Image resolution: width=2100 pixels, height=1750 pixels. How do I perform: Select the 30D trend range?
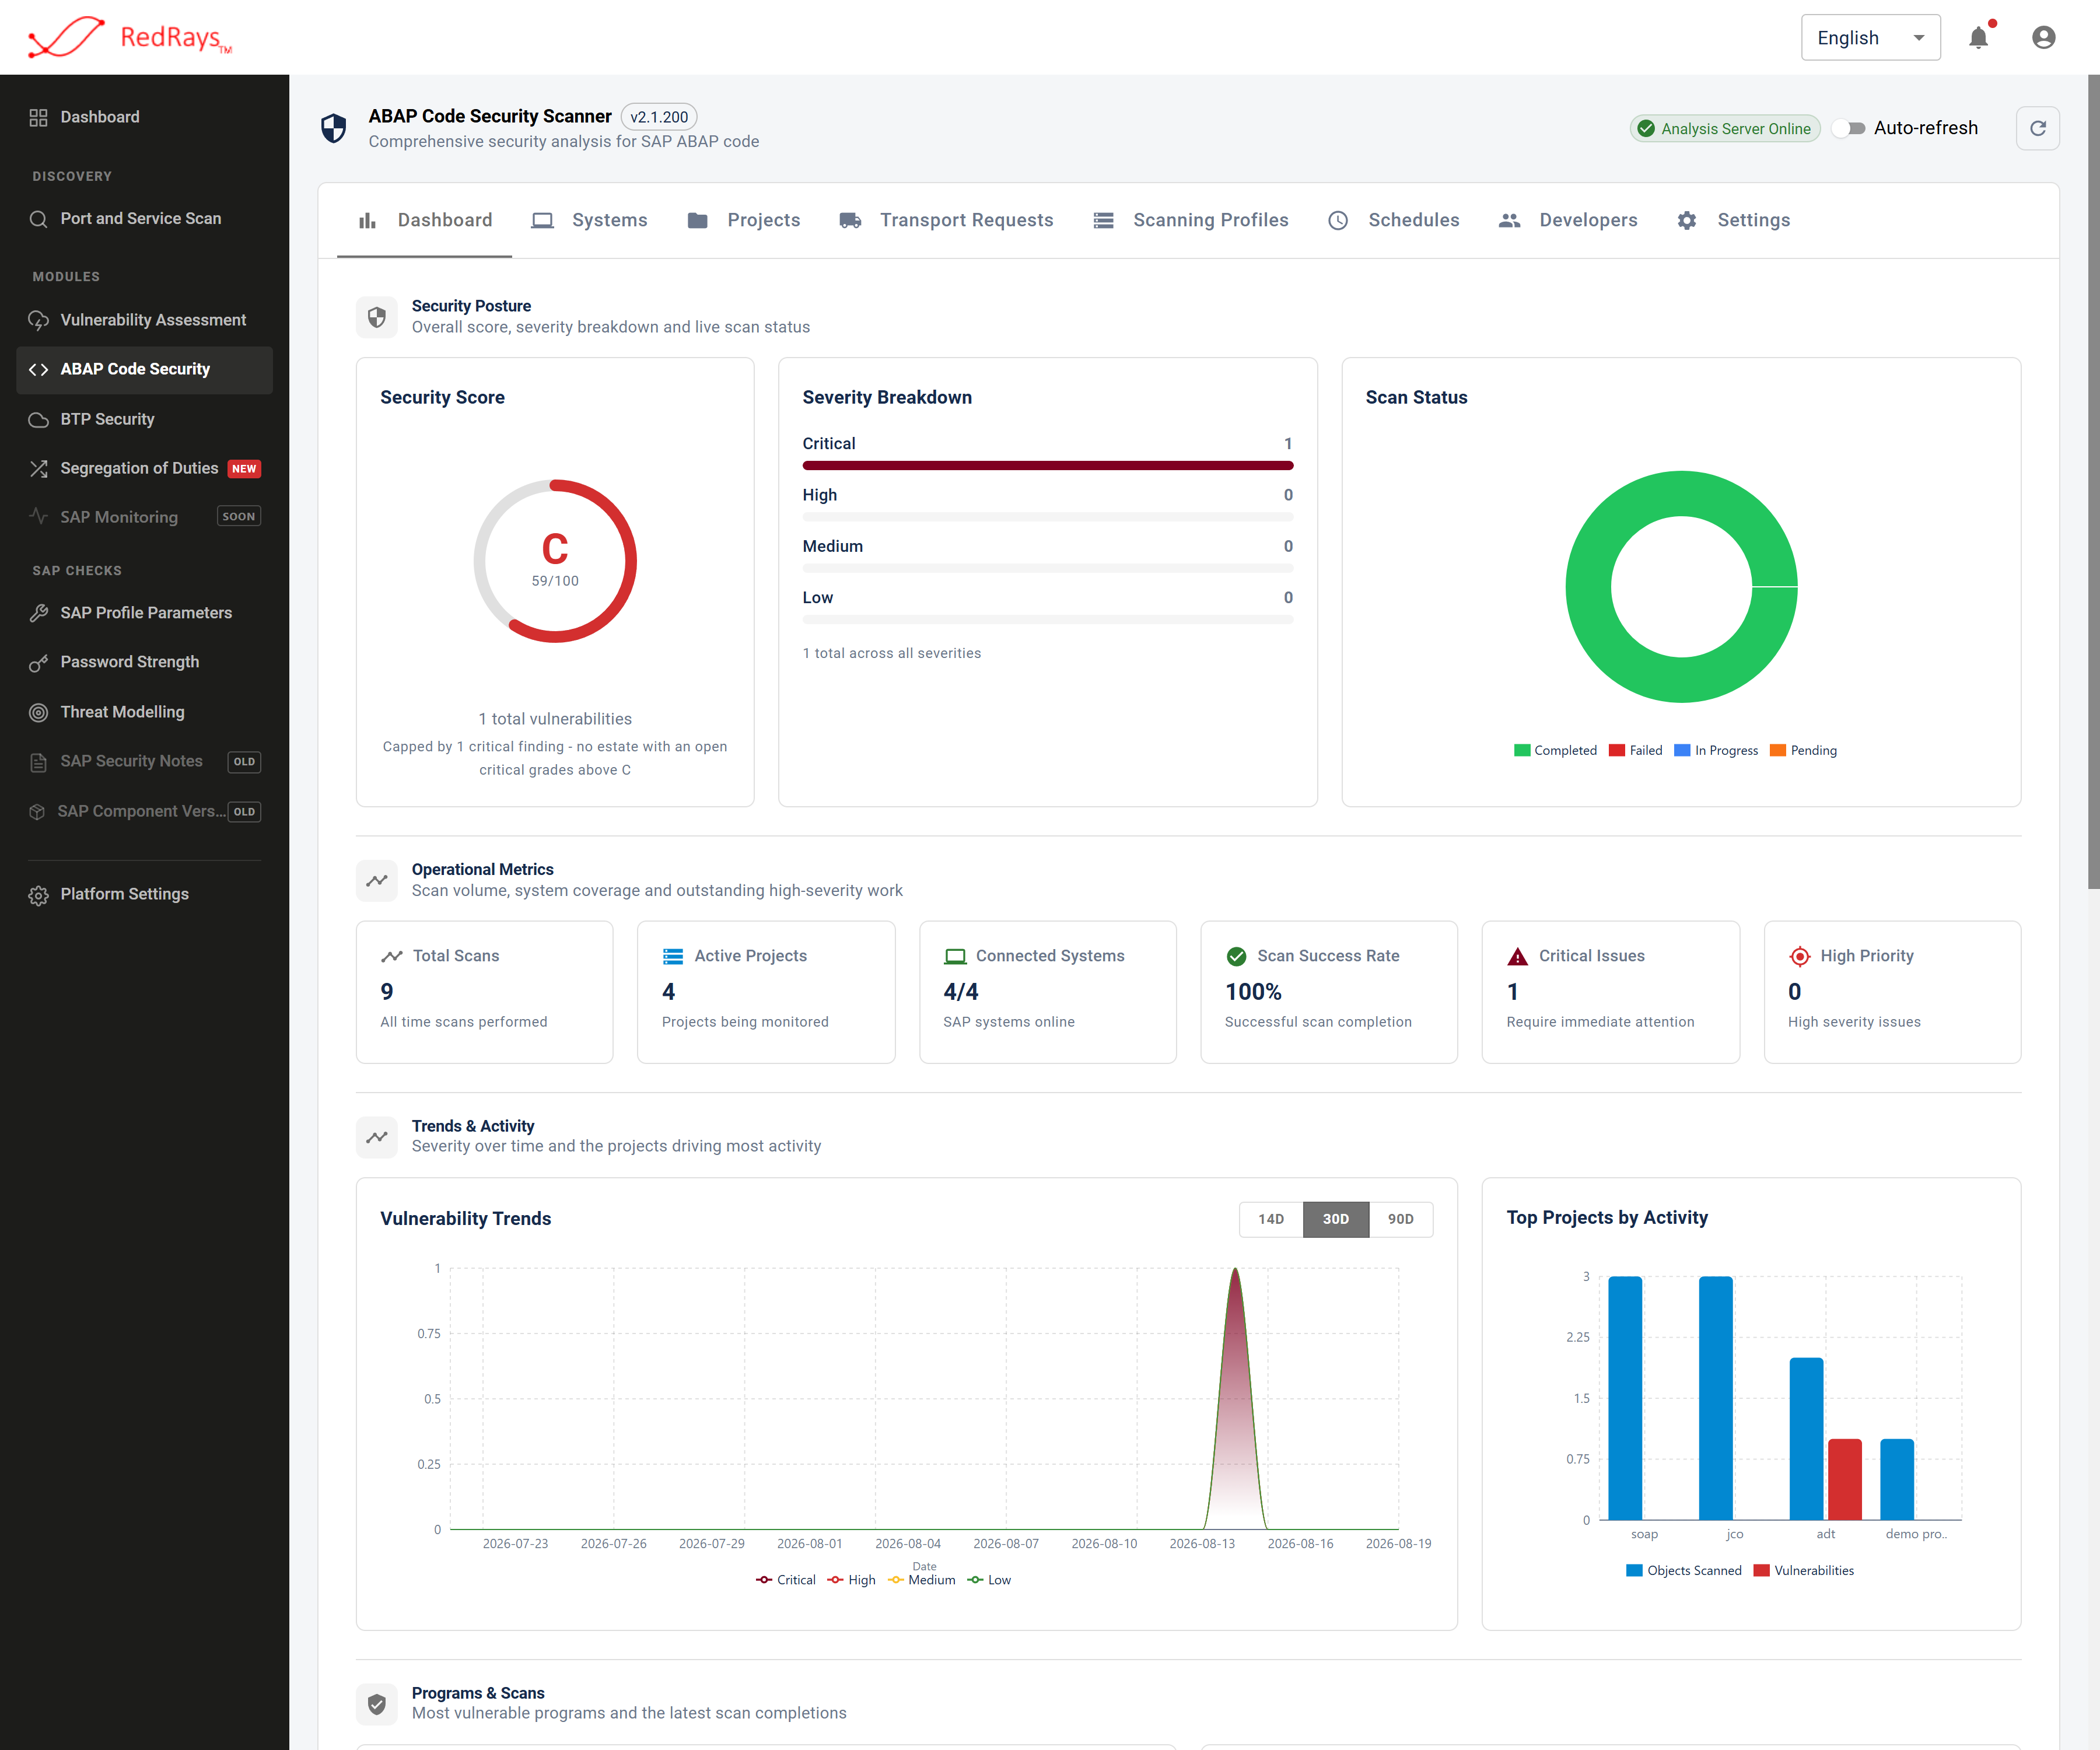point(1336,1219)
